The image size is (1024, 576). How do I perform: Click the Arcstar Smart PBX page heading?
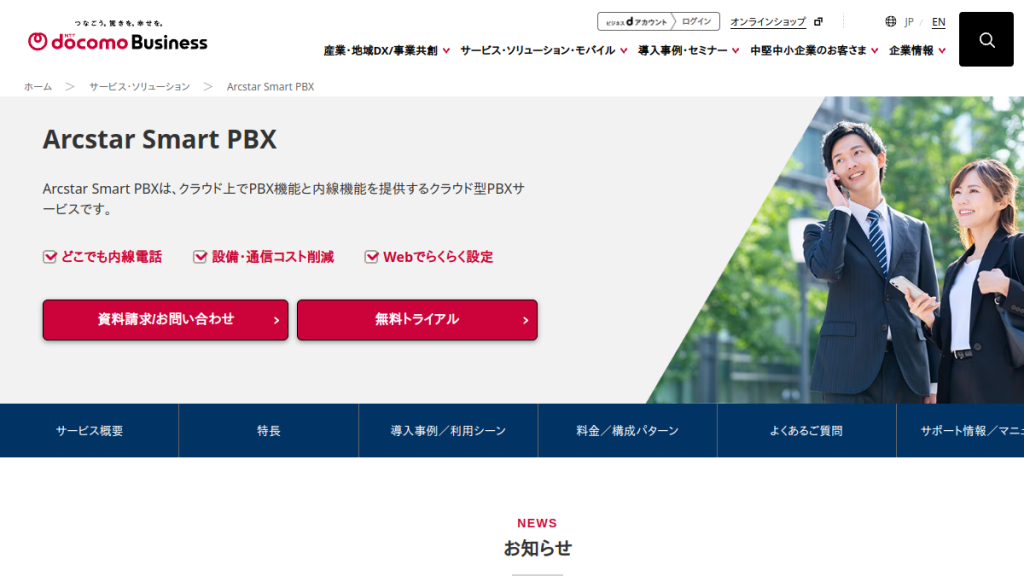160,139
